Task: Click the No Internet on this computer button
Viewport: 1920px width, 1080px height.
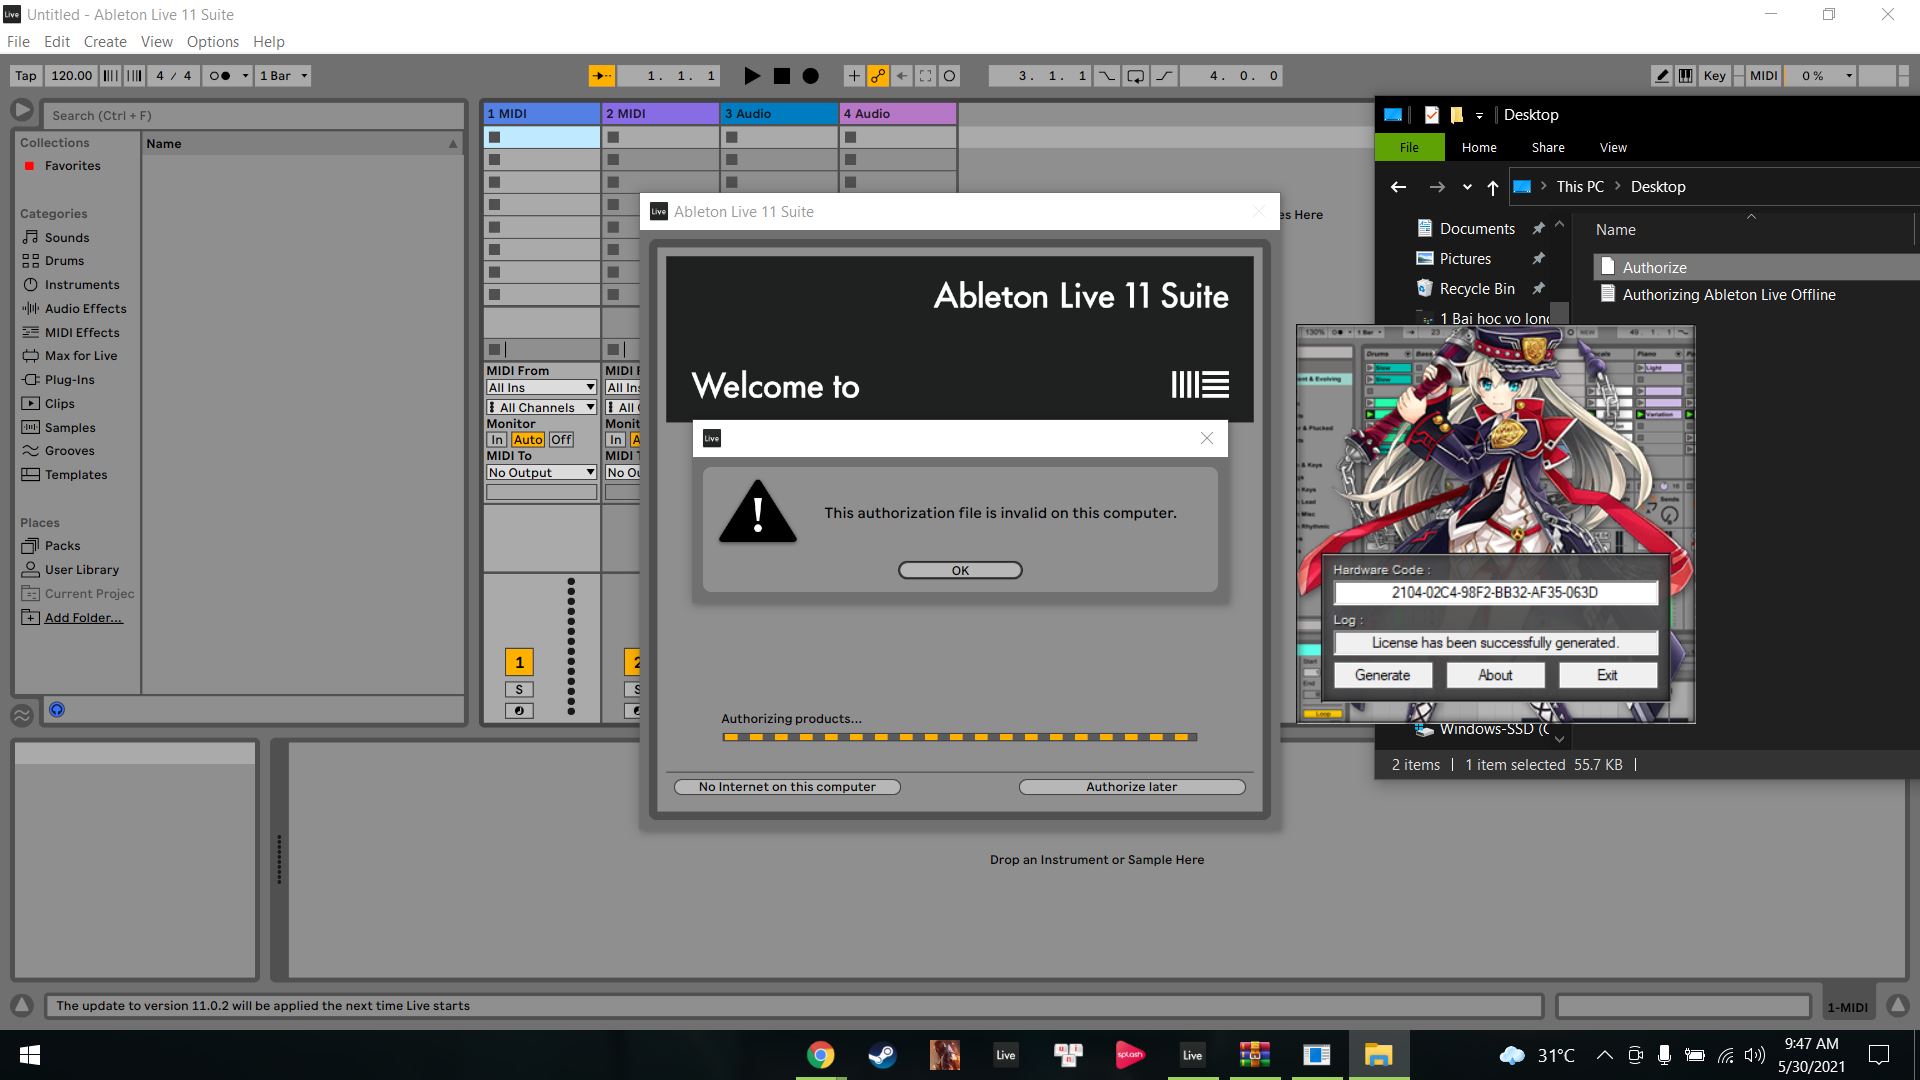Action: point(786,787)
